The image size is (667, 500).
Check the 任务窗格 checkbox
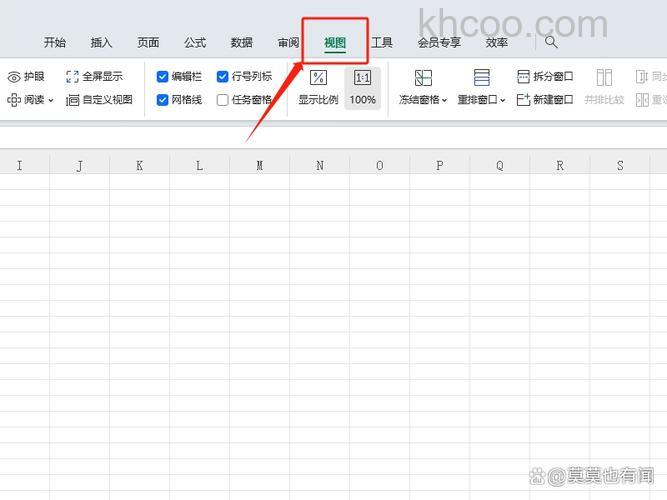(222, 100)
